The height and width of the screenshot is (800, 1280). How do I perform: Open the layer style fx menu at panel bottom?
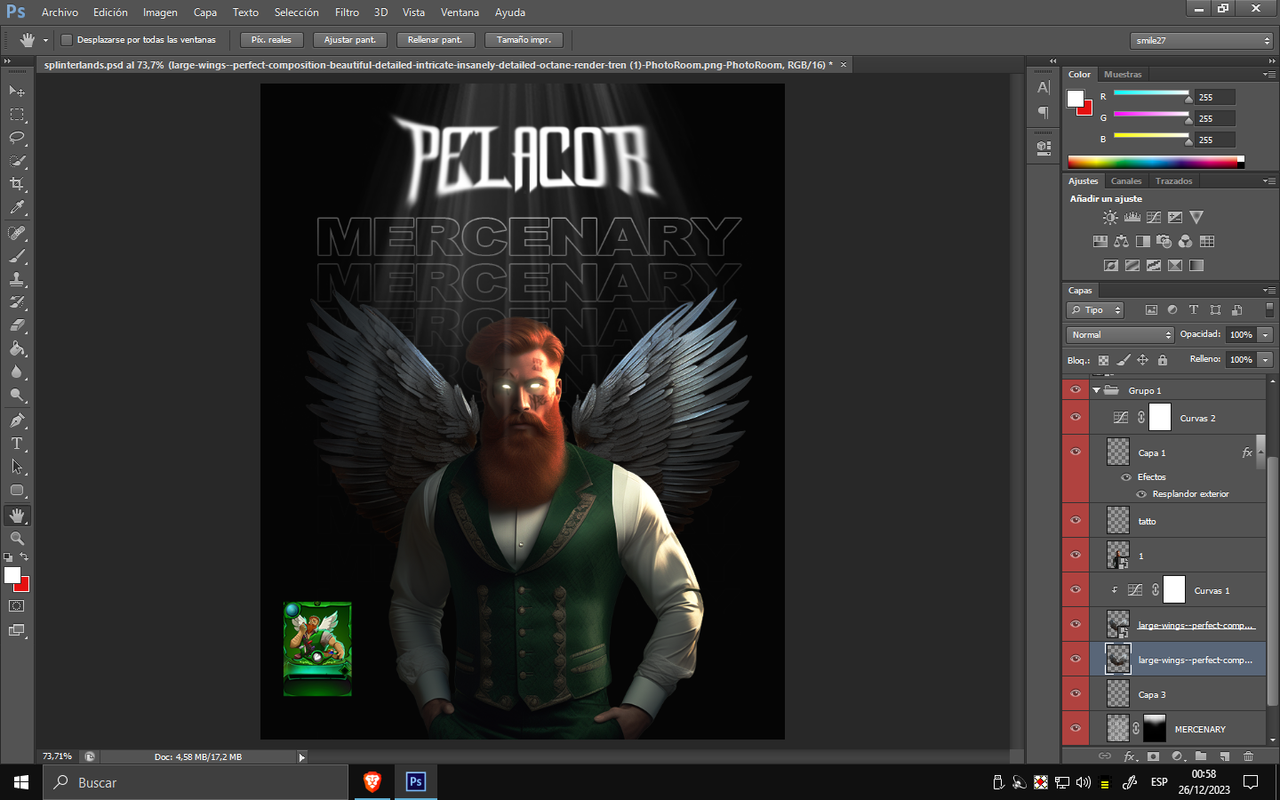[1129, 757]
